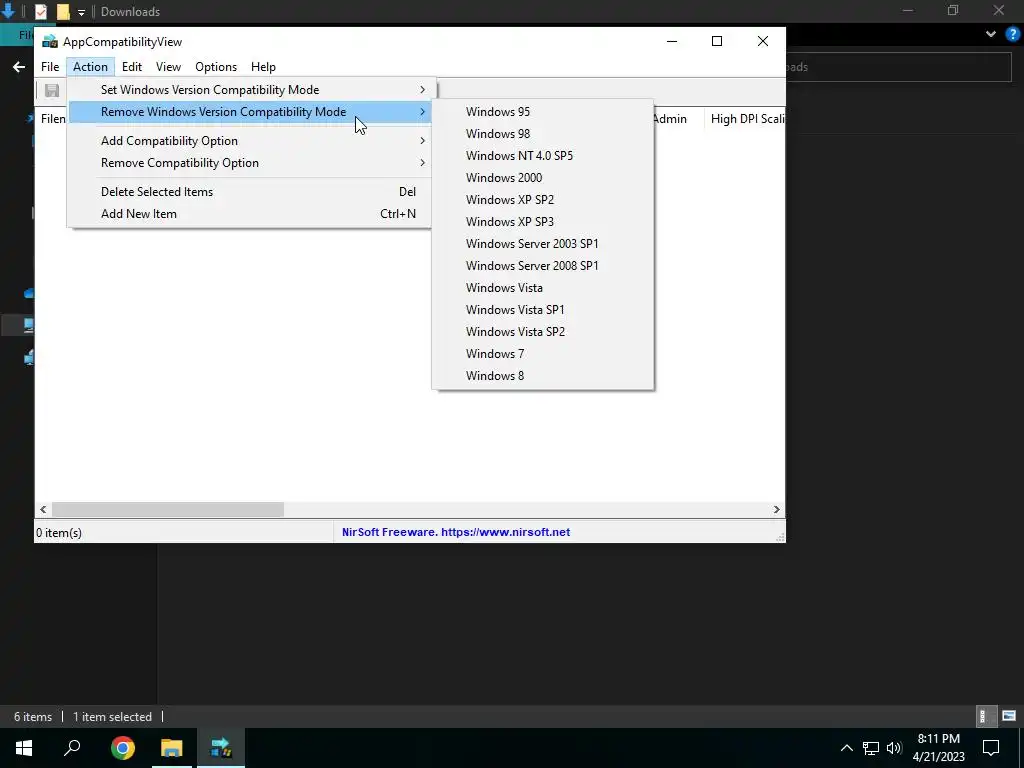Open taskbar search
The height and width of the screenshot is (768, 1024).
tap(72, 748)
